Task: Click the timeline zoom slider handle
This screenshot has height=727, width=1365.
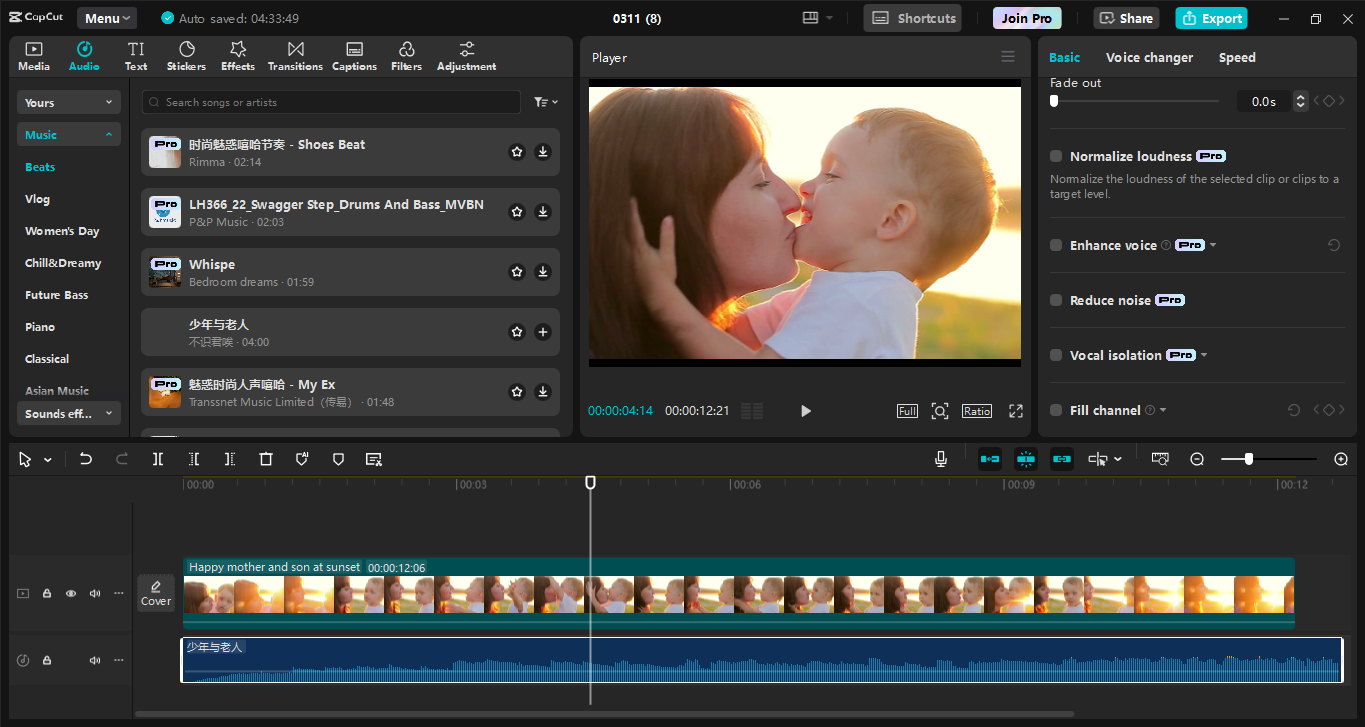Action: tap(1249, 459)
